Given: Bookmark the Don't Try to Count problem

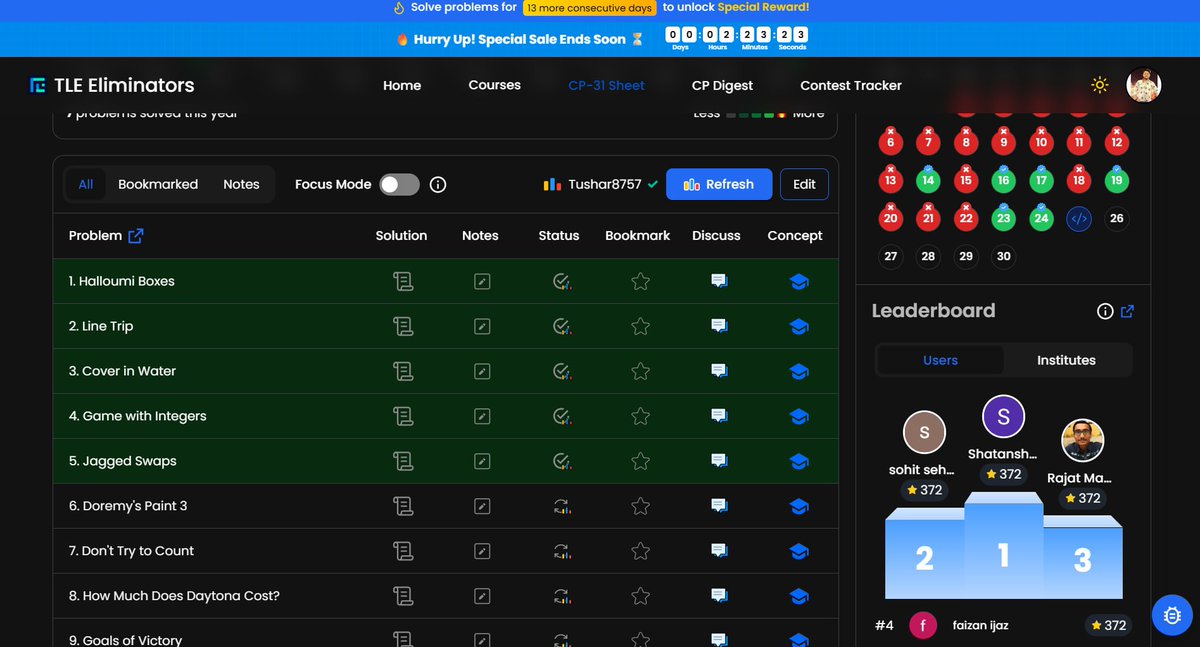Looking at the screenshot, I should [641, 551].
